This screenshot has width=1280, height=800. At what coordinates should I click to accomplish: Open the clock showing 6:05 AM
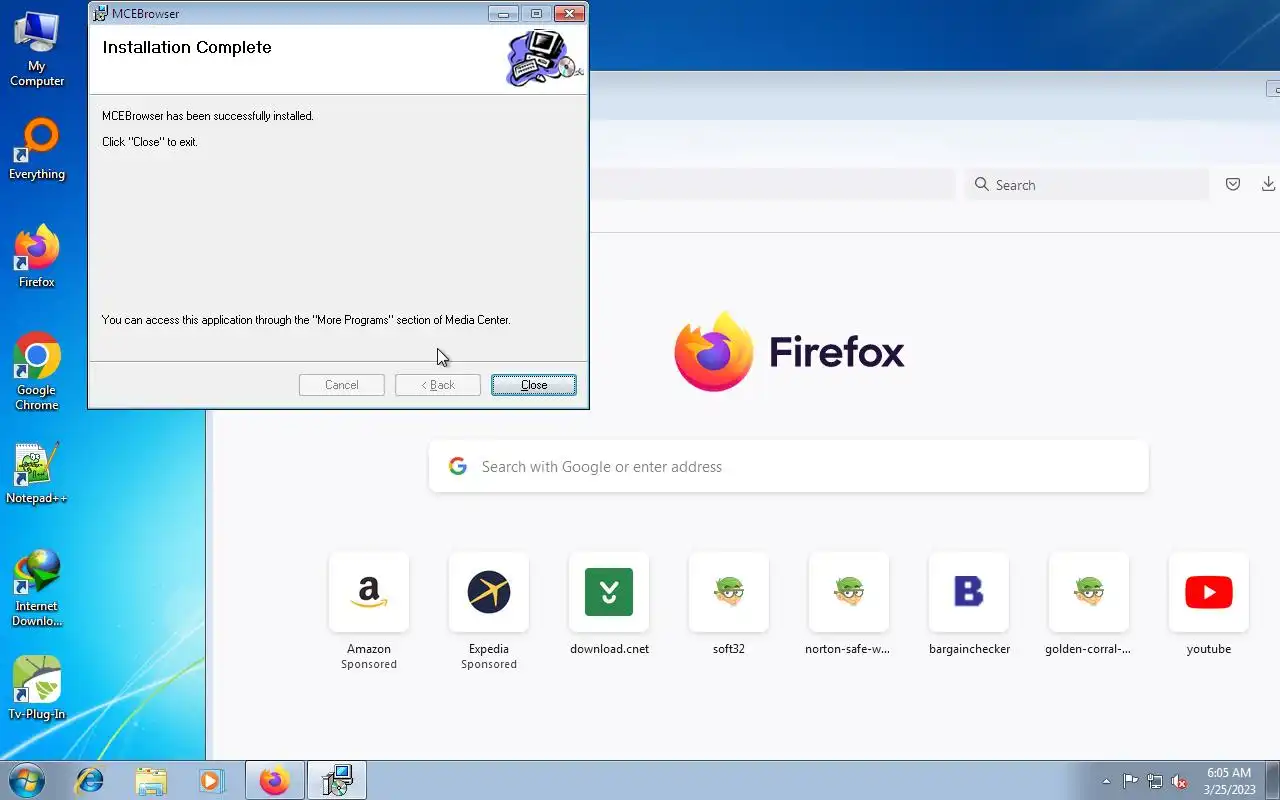(x=1229, y=781)
